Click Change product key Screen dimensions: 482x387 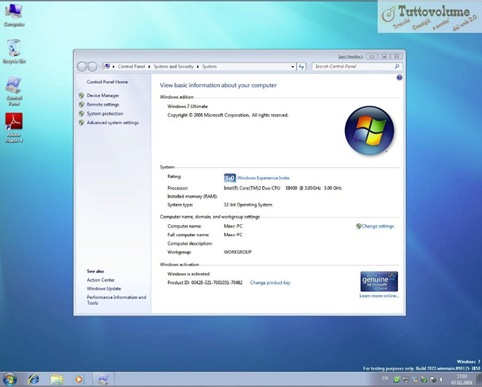(270, 283)
